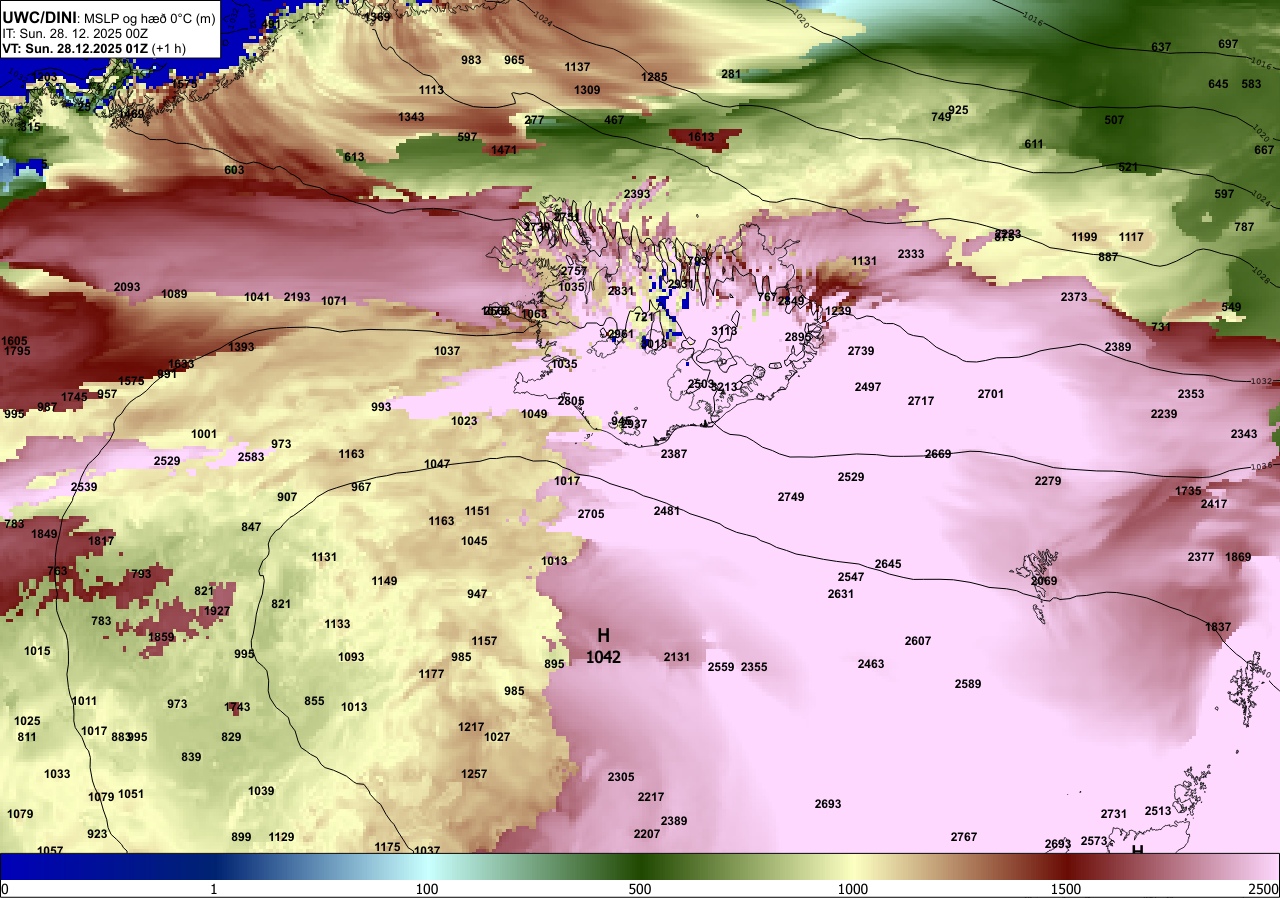Click the height value "2131"
This screenshot has height=898, width=1280.
pos(677,657)
